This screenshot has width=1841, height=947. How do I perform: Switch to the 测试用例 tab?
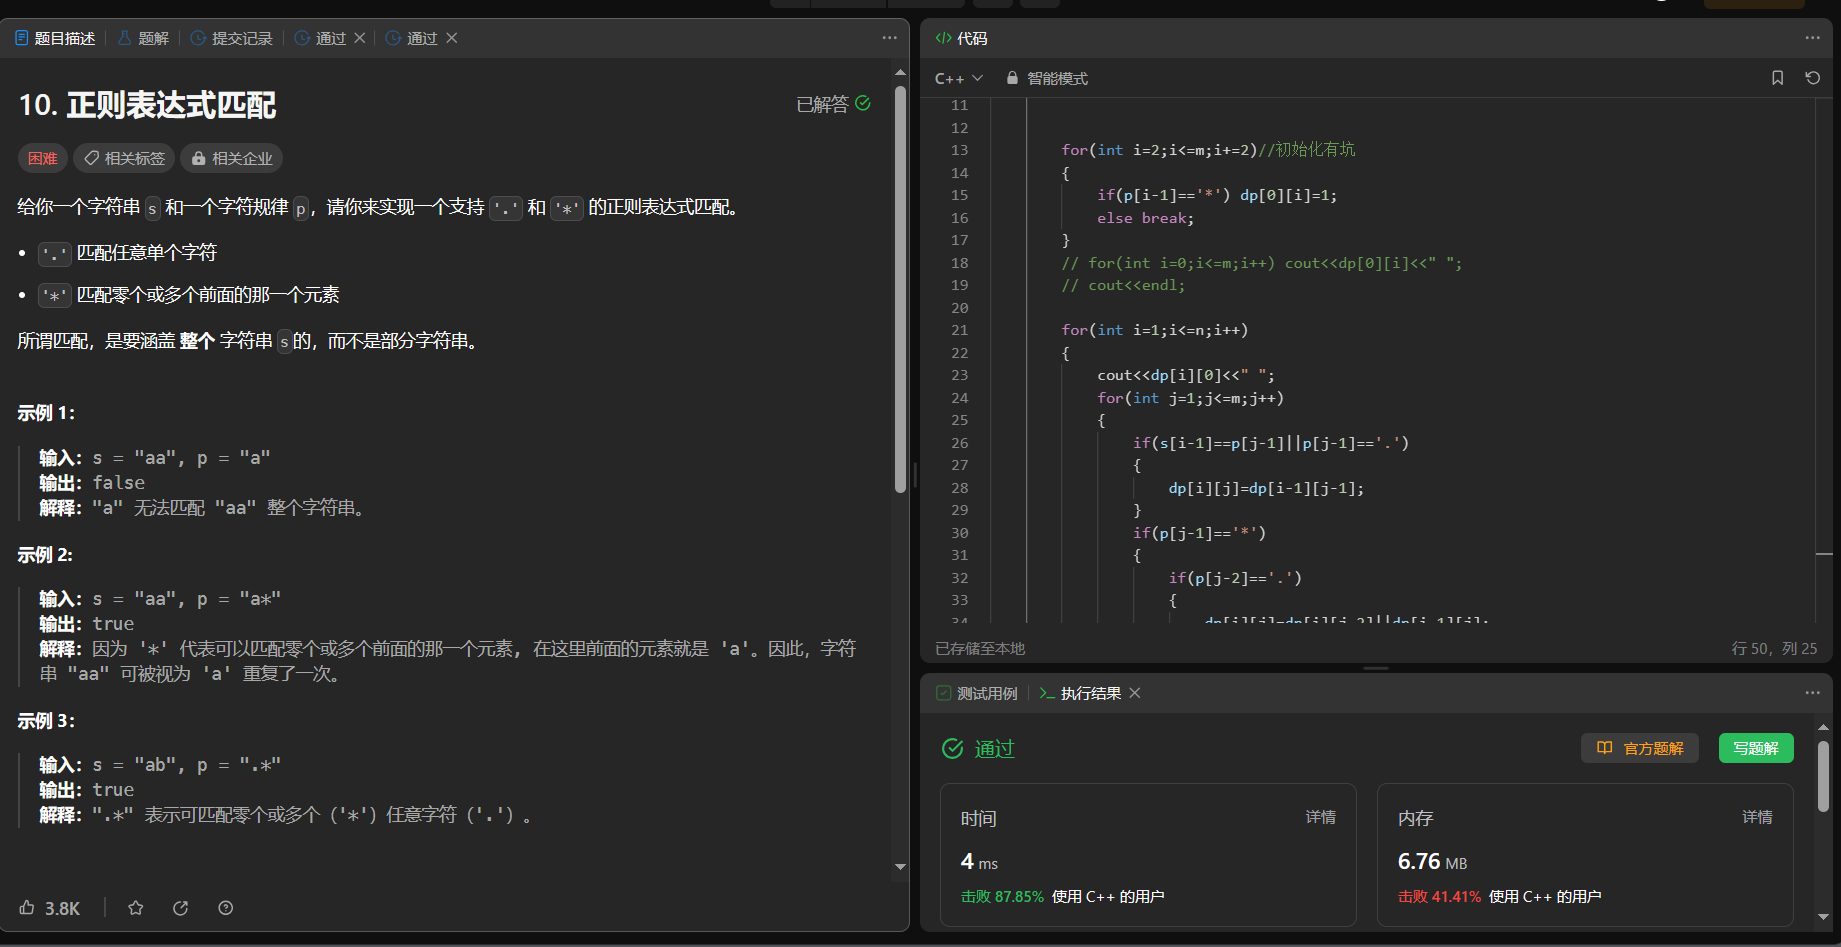(x=977, y=693)
